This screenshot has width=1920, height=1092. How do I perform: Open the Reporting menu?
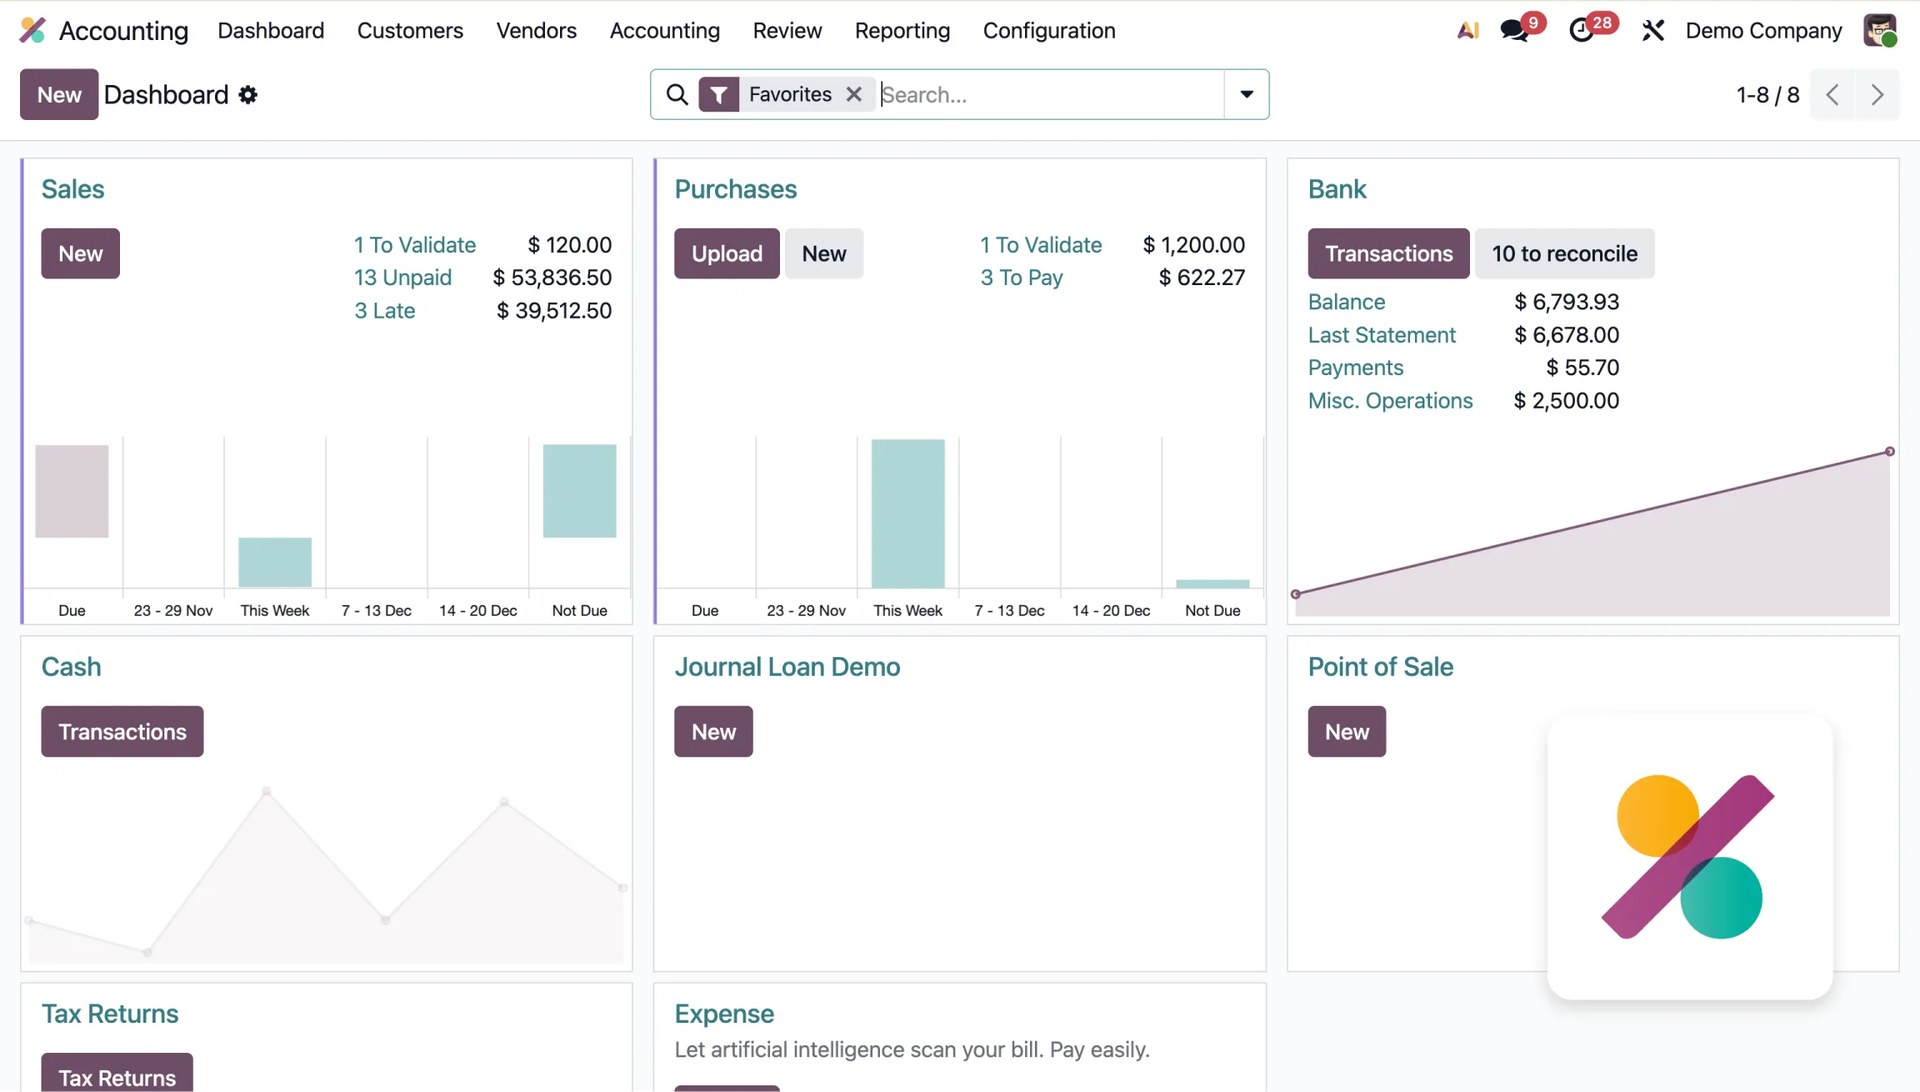click(x=902, y=31)
